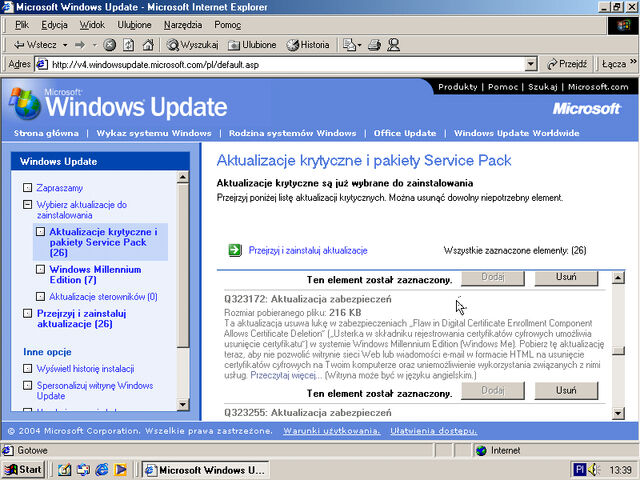Open the Edycja menu
The image size is (640, 480).
pos(54,25)
